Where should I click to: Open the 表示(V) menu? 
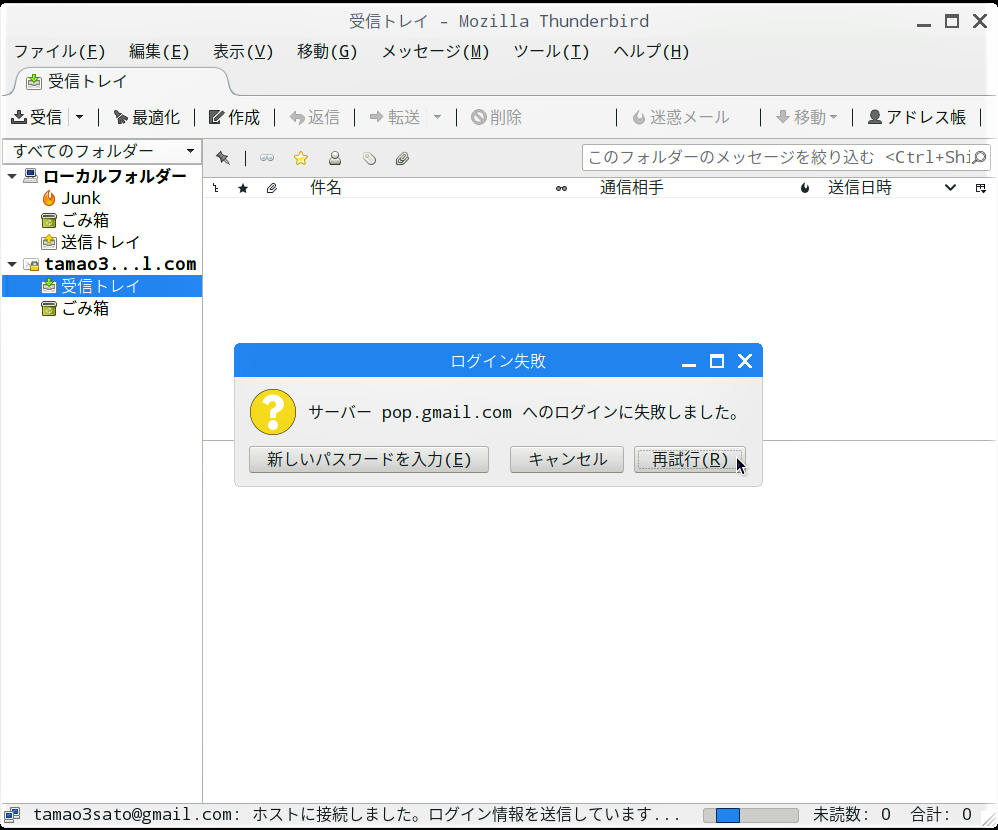243,52
